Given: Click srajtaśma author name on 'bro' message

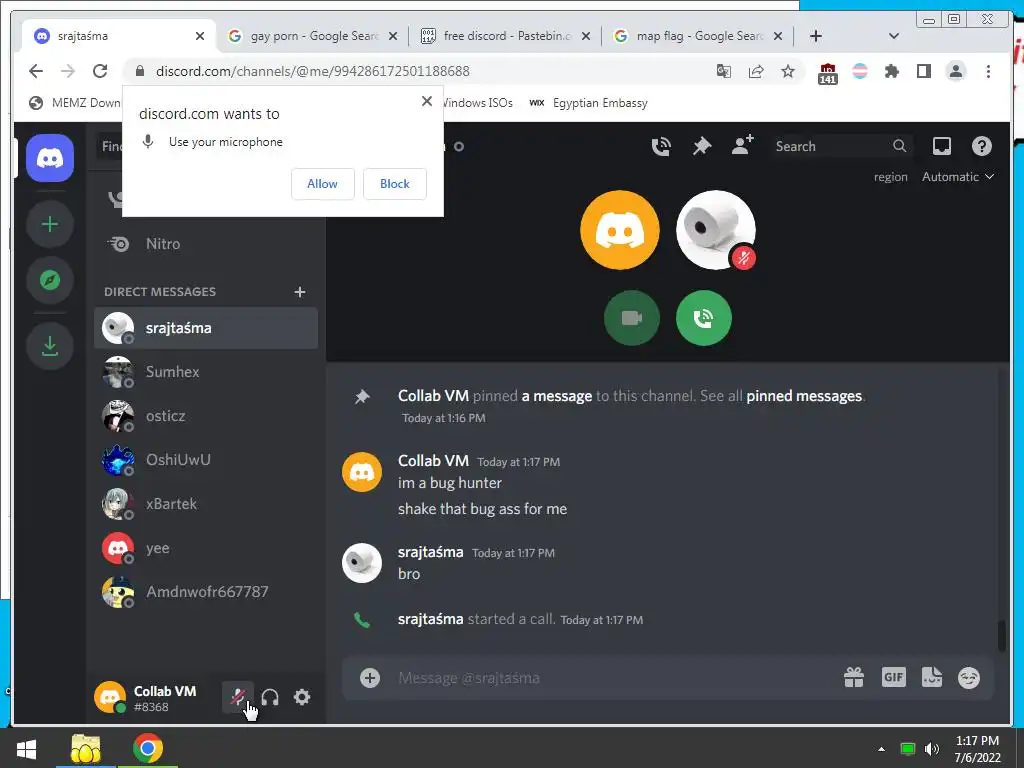Looking at the screenshot, I should pyautogui.click(x=430, y=552).
